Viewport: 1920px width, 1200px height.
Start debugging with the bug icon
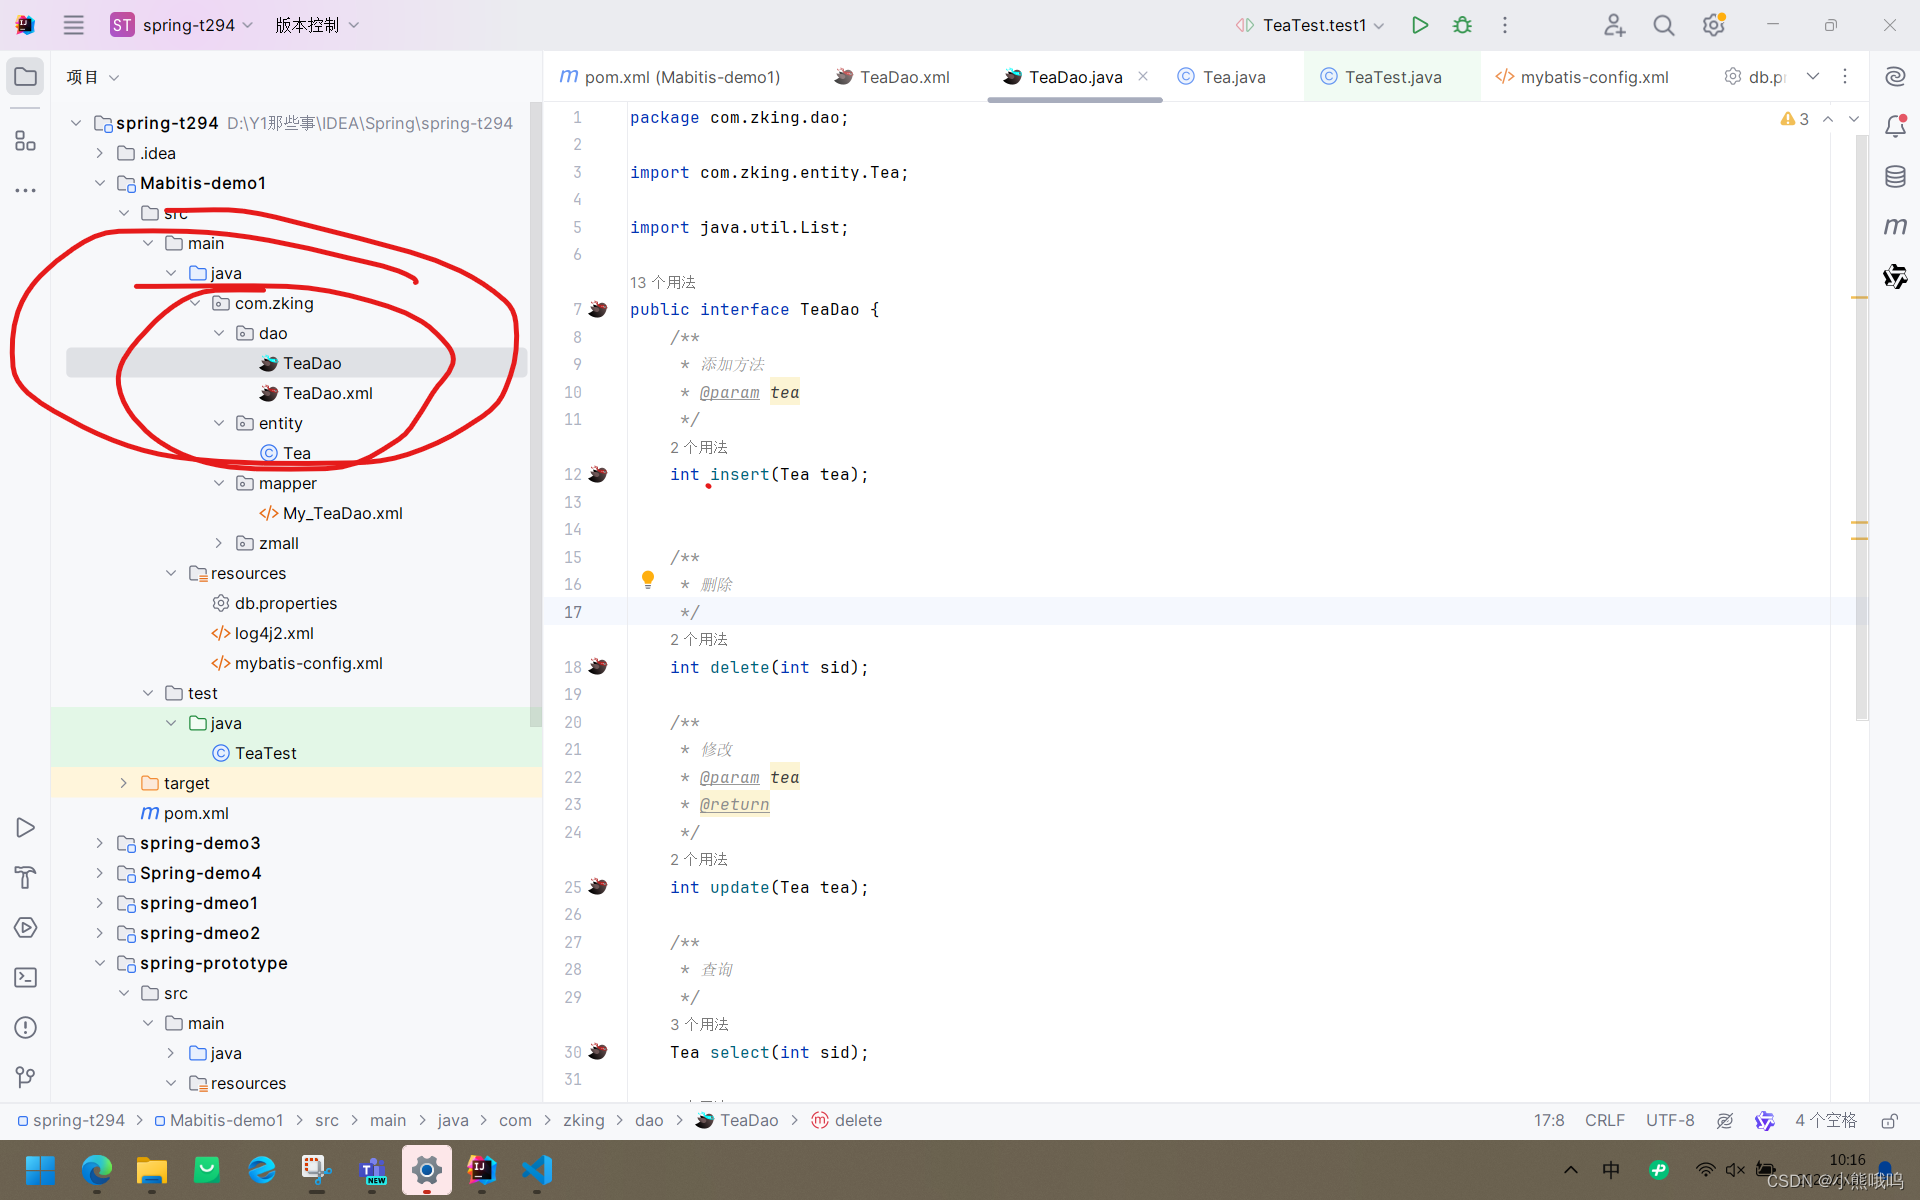(x=1462, y=25)
